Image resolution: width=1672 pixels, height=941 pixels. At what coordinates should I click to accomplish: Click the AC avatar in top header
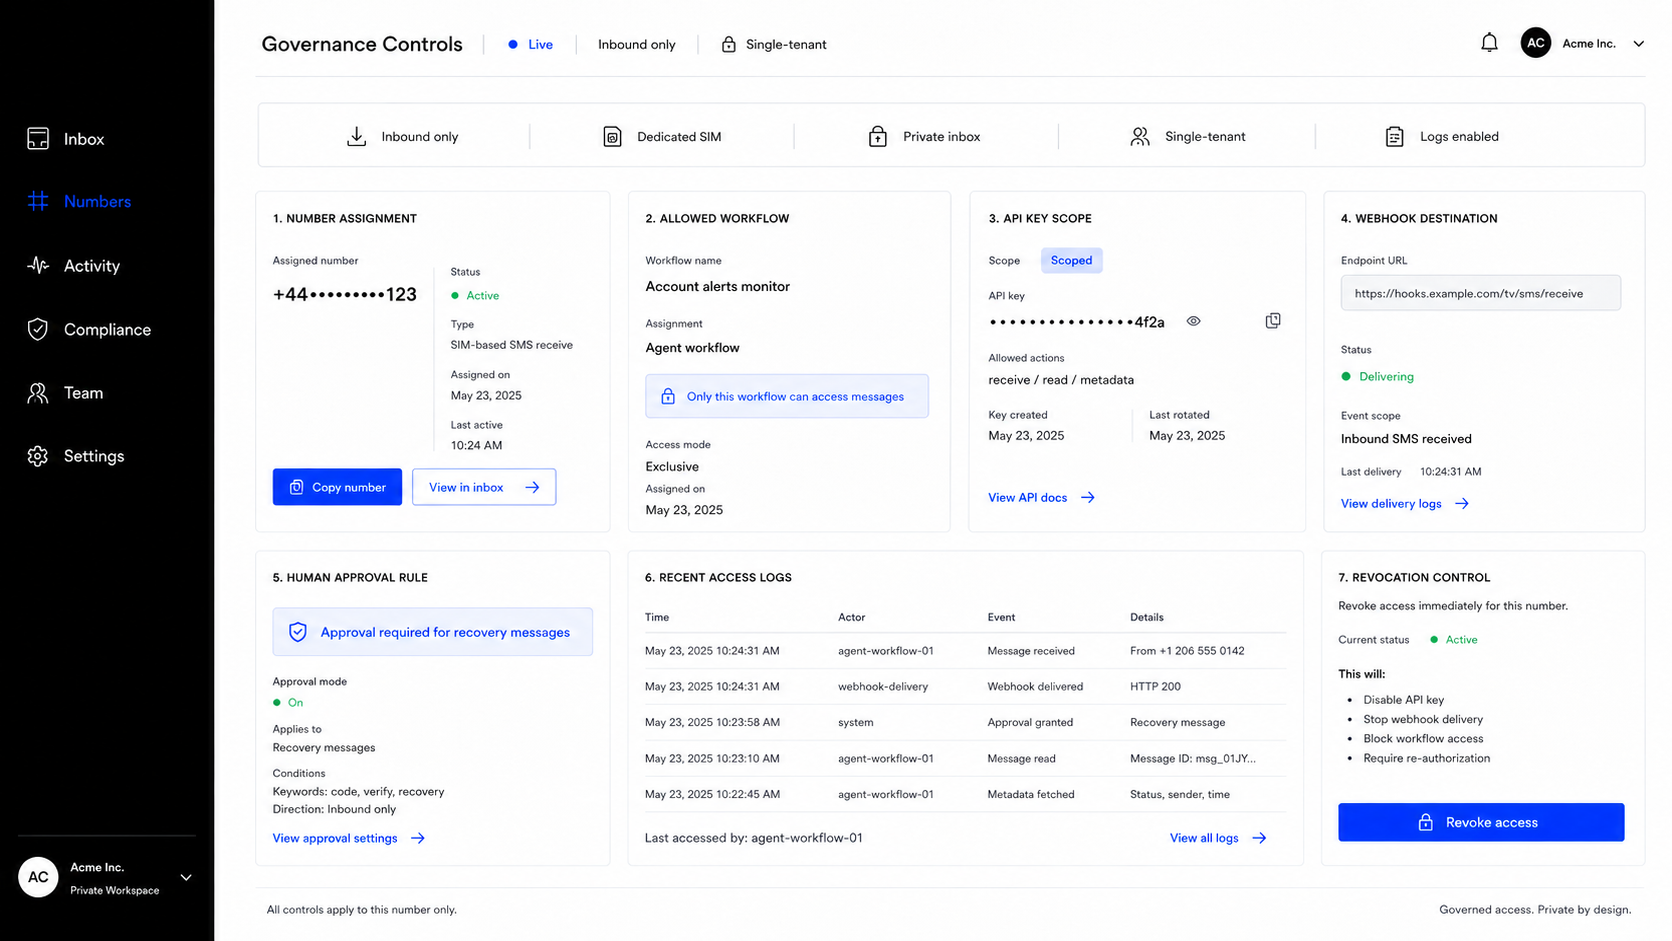(1535, 43)
